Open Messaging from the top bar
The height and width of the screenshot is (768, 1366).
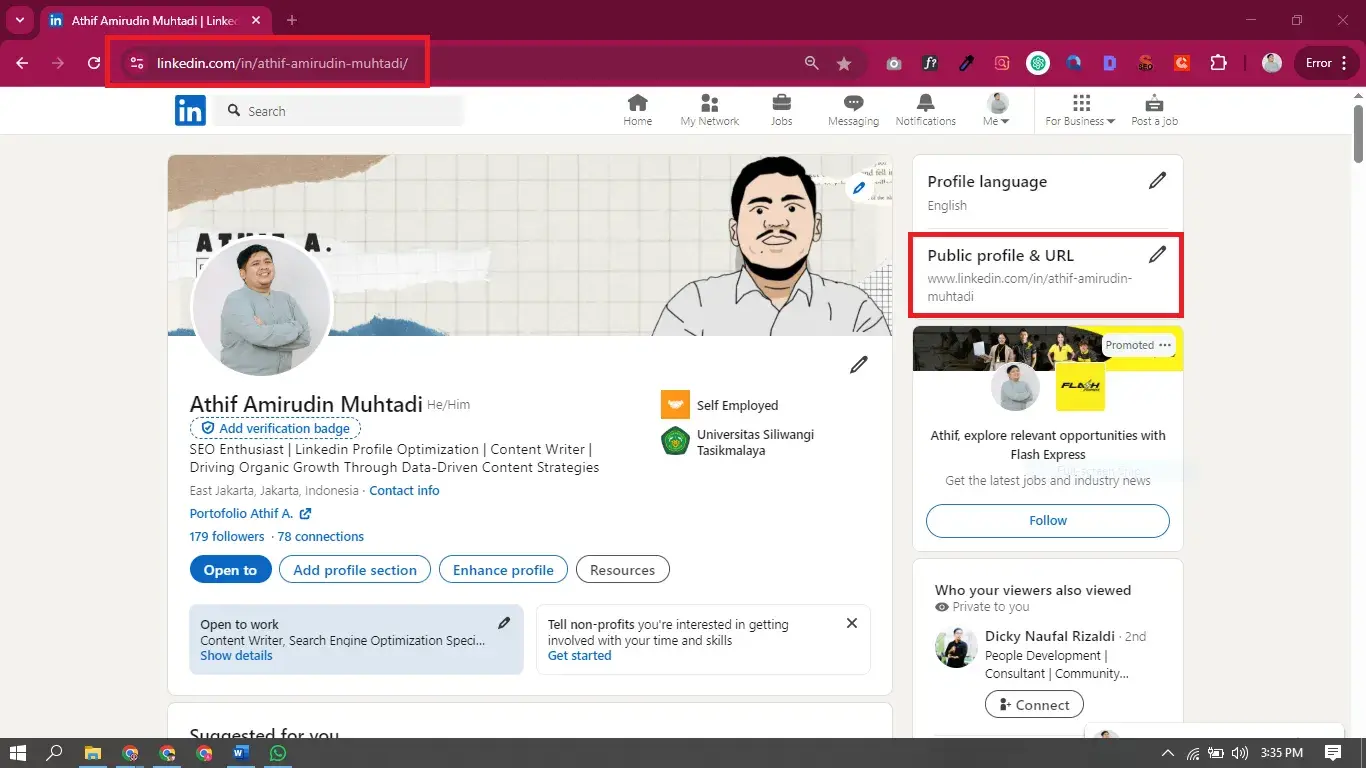click(x=853, y=110)
